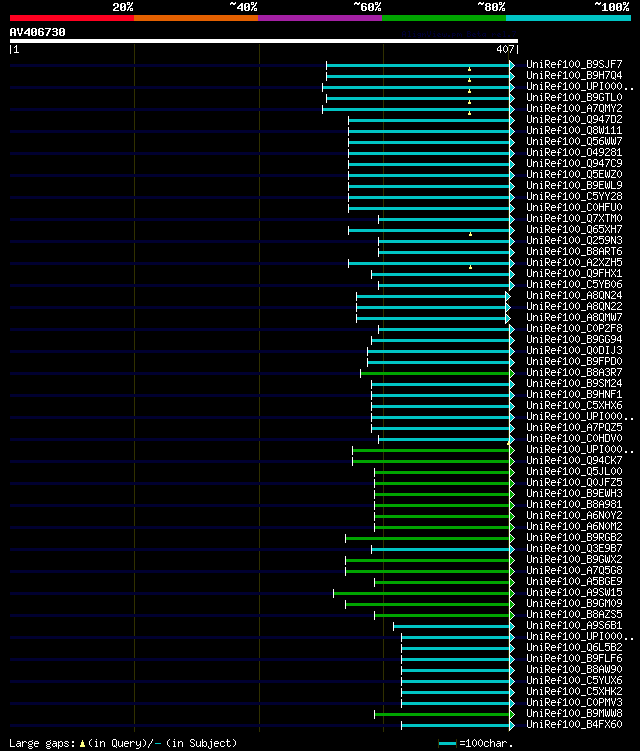Click the UniRef100_C5YY28 label
This screenshot has width=640, height=751.
click(574, 196)
